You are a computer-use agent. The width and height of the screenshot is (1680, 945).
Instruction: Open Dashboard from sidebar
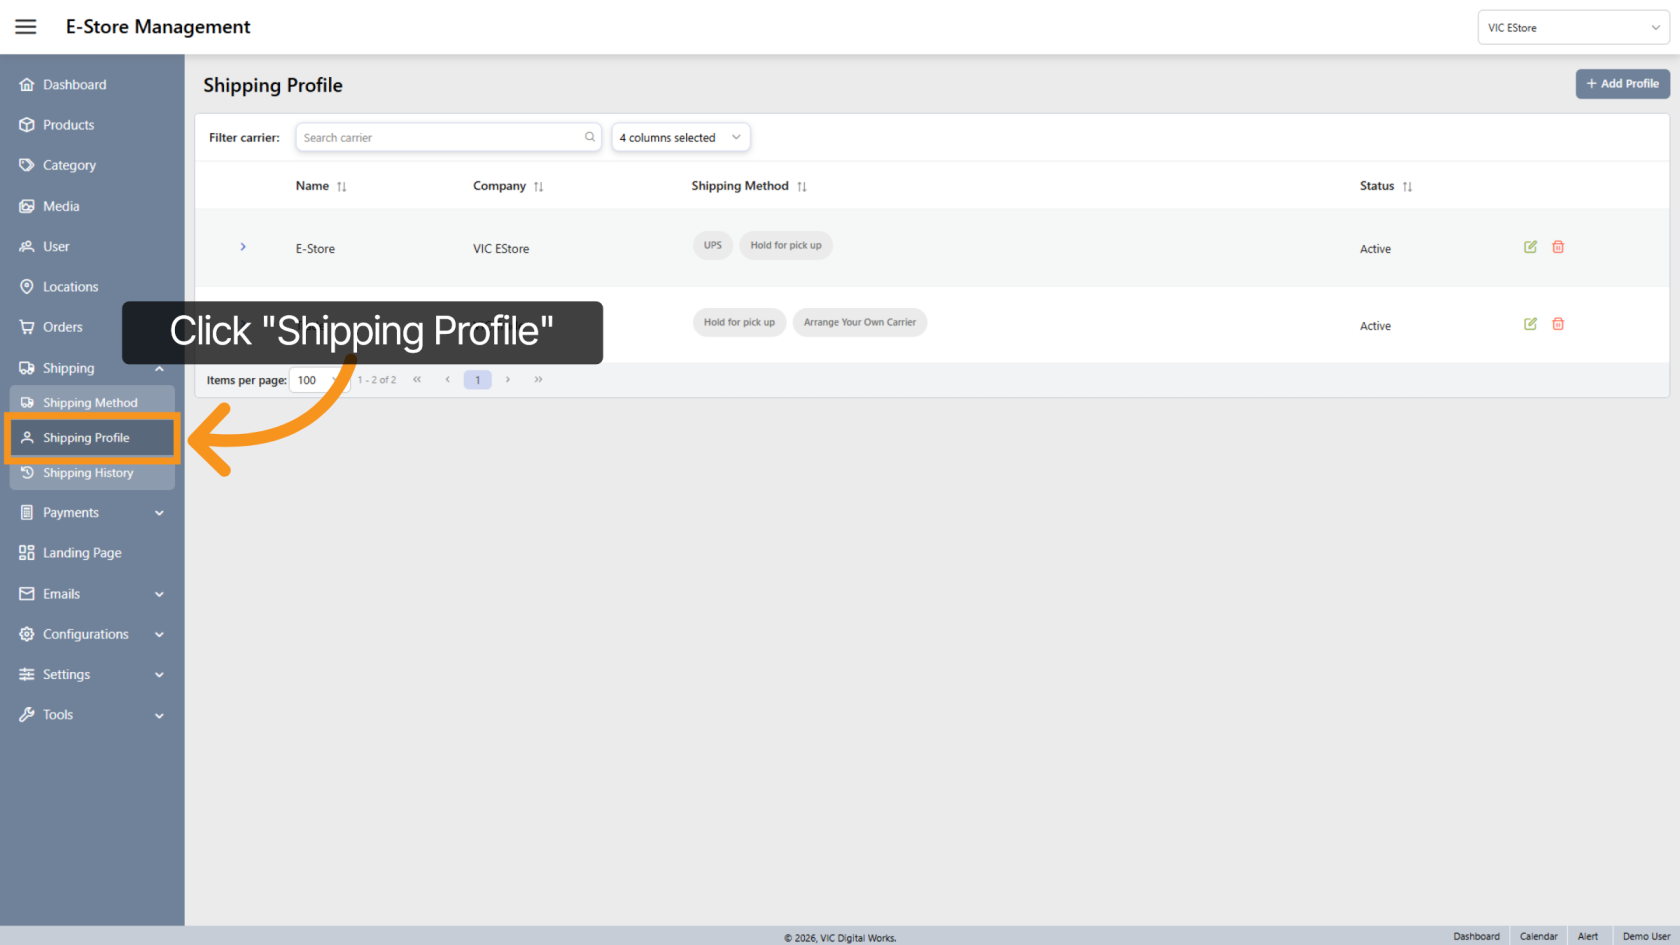pos(74,85)
